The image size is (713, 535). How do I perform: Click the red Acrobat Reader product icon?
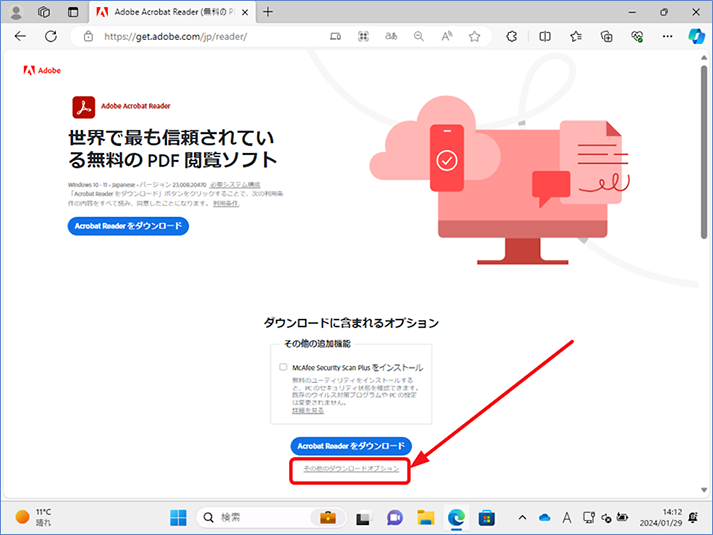pyautogui.click(x=84, y=107)
